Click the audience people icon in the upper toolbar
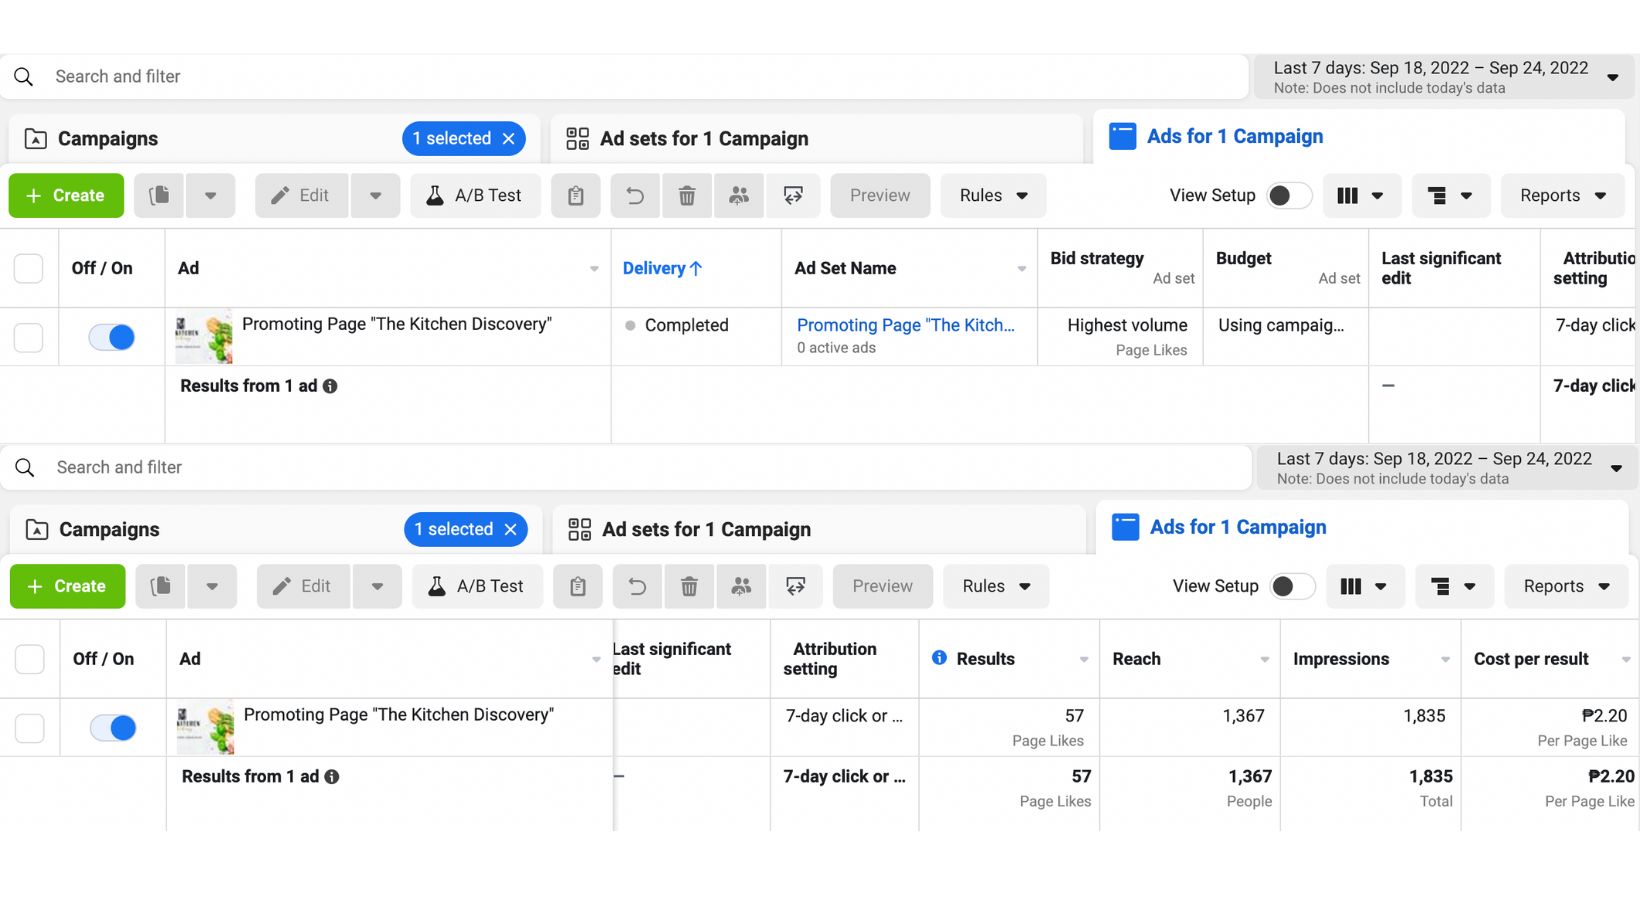This screenshot has height=924, width=1640. click(x=739, y=196)
